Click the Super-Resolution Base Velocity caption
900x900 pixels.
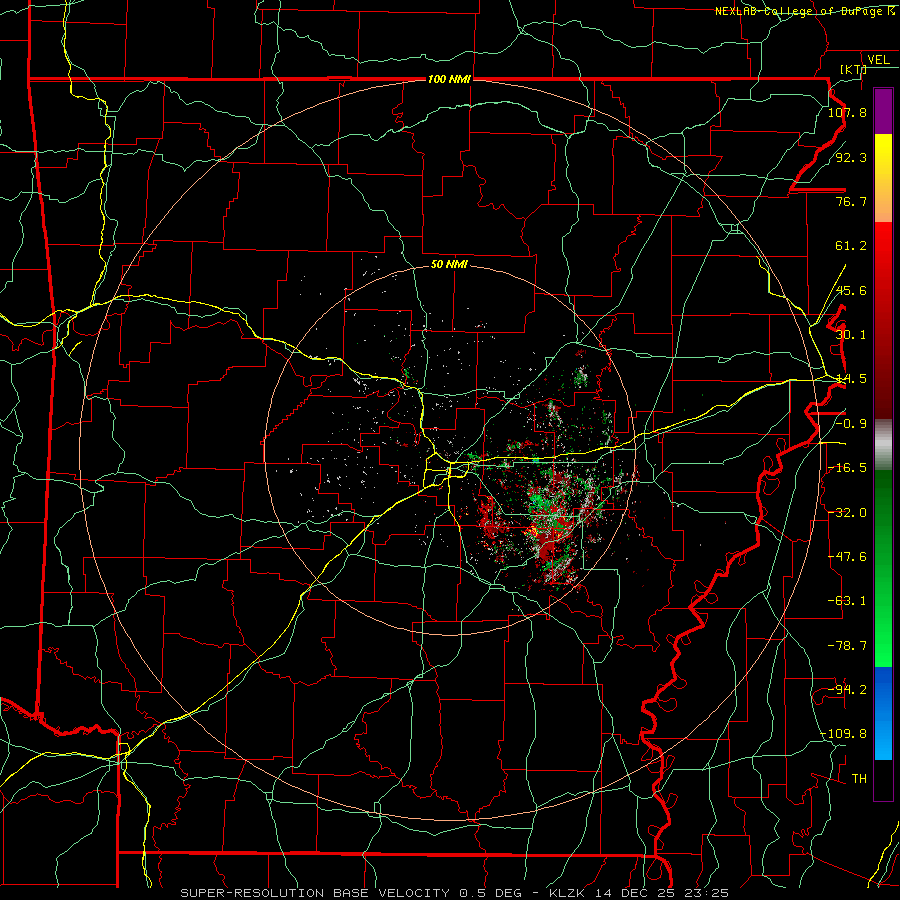(454, 893)
